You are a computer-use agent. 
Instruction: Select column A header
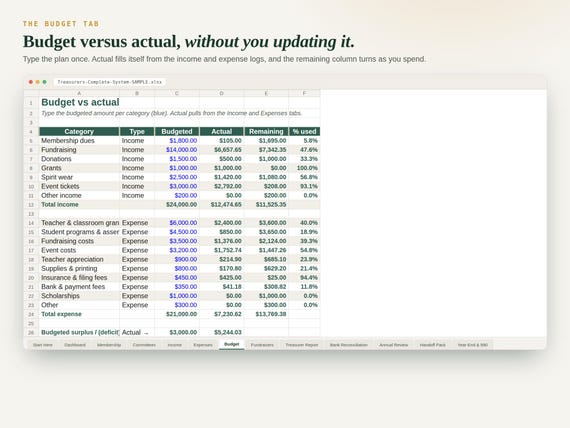(79, 93)
